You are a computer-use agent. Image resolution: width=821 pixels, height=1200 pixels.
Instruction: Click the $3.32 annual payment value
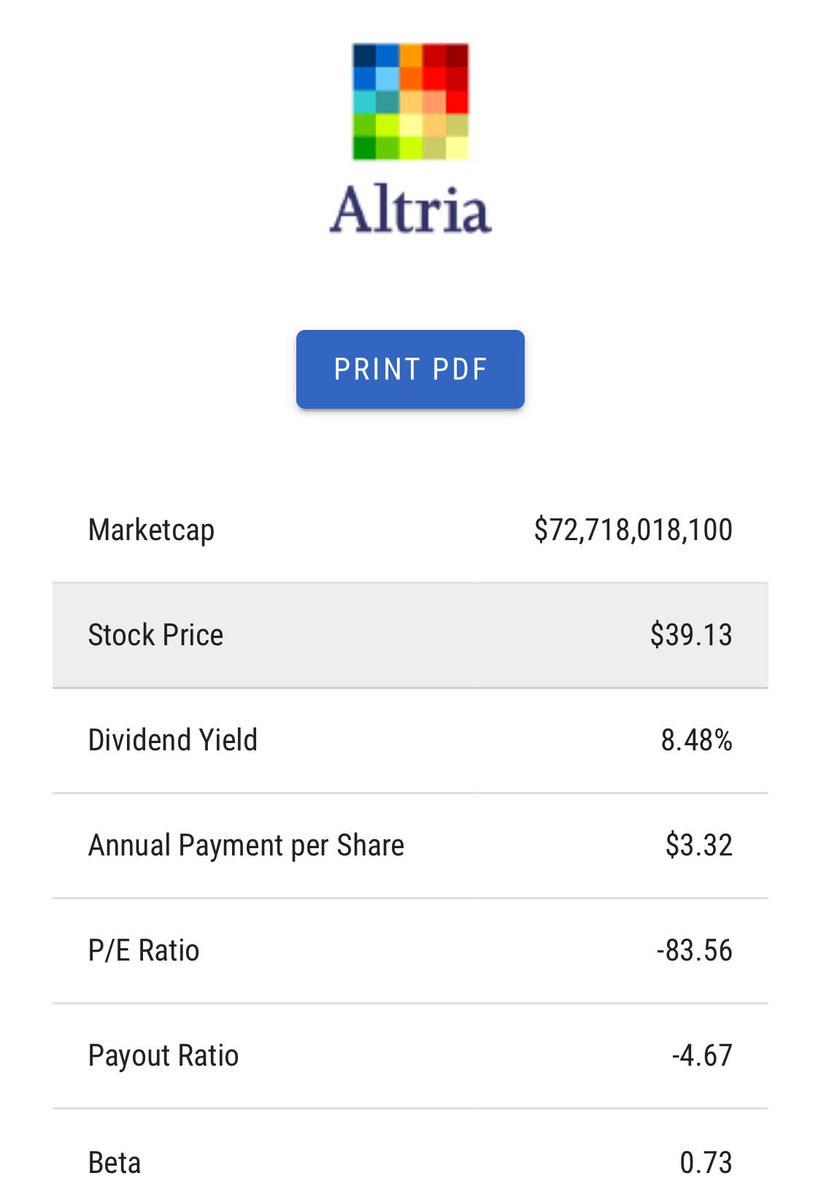699,845
